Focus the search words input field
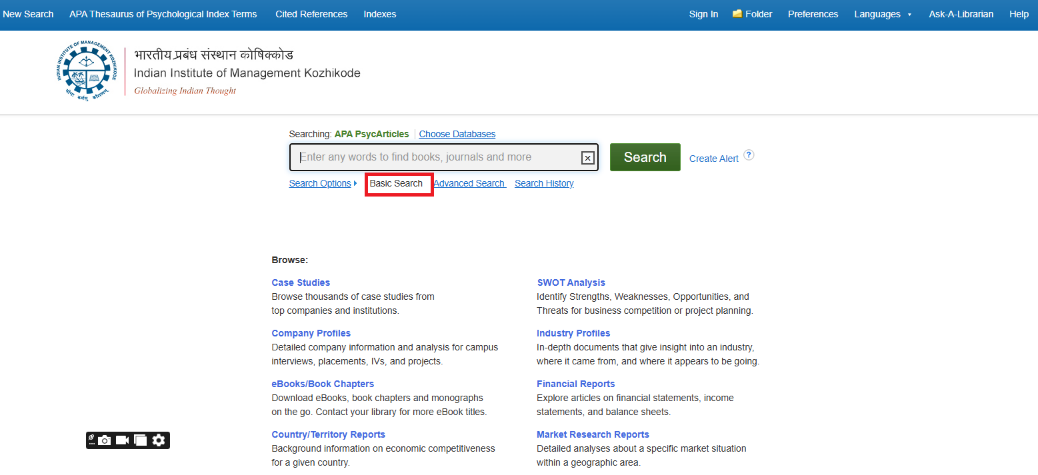This screenshot has width=1038, height=475. point(435,157)
